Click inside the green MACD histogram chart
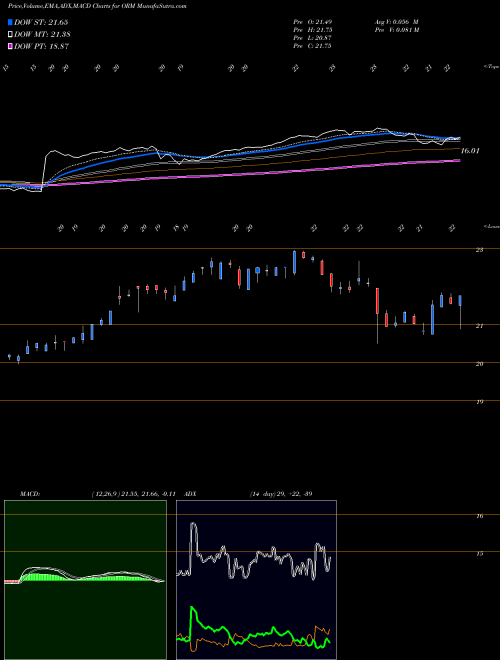The image size is (500, 660). click(85, 580)
